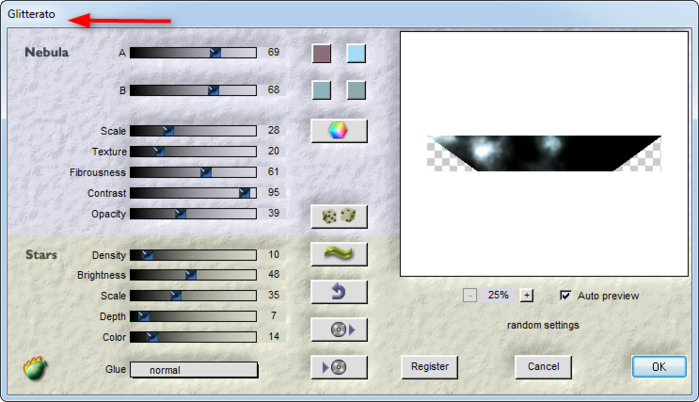Viewport: 699px width, 402px height.
Task: Click the Depth value 7
Action: [274, 316]
